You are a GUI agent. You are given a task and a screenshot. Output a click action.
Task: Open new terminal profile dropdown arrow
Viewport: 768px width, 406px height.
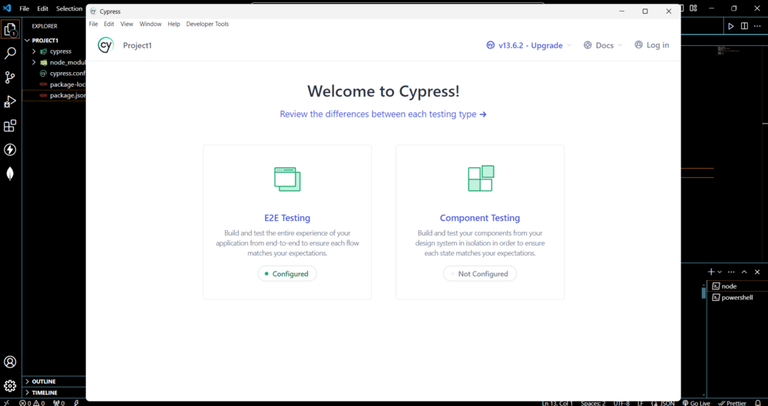pos(720,272)
